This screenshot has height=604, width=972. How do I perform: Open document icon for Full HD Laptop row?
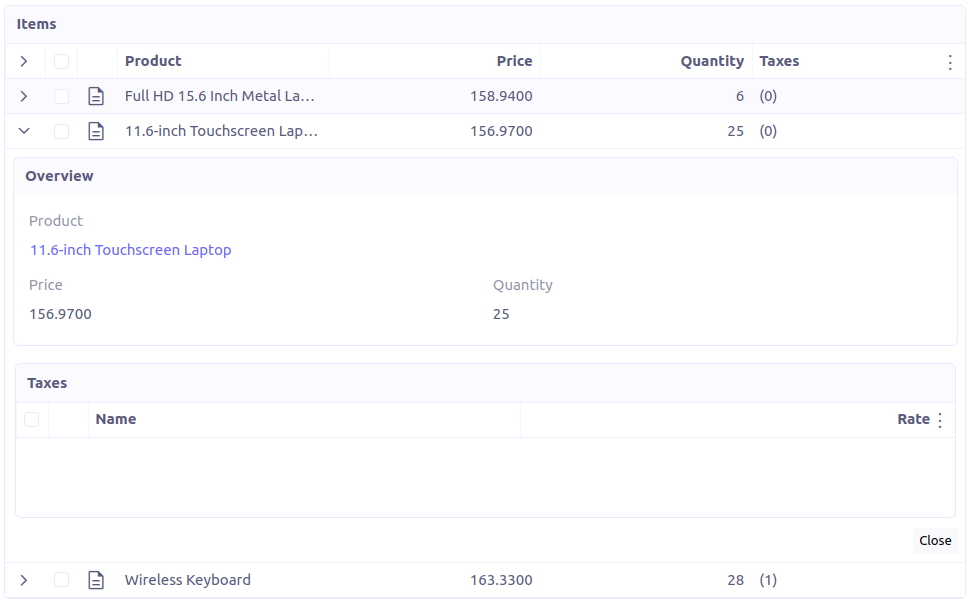point(96,96)
